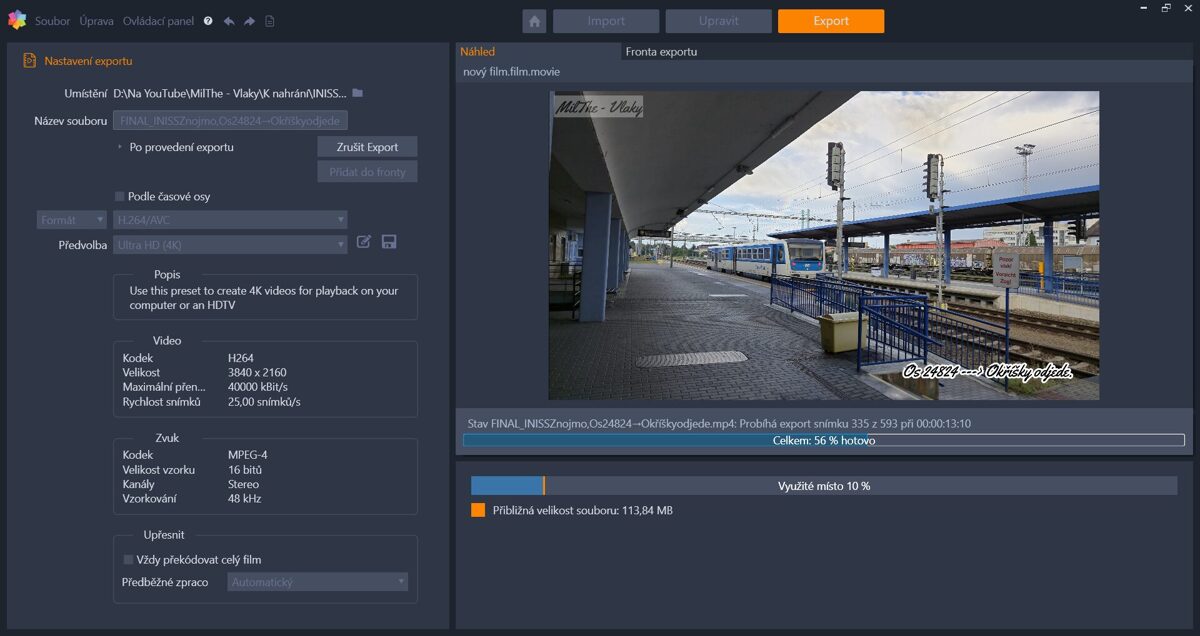
Task: Open the H.264/AVC format dropdown
Action: 230,219
